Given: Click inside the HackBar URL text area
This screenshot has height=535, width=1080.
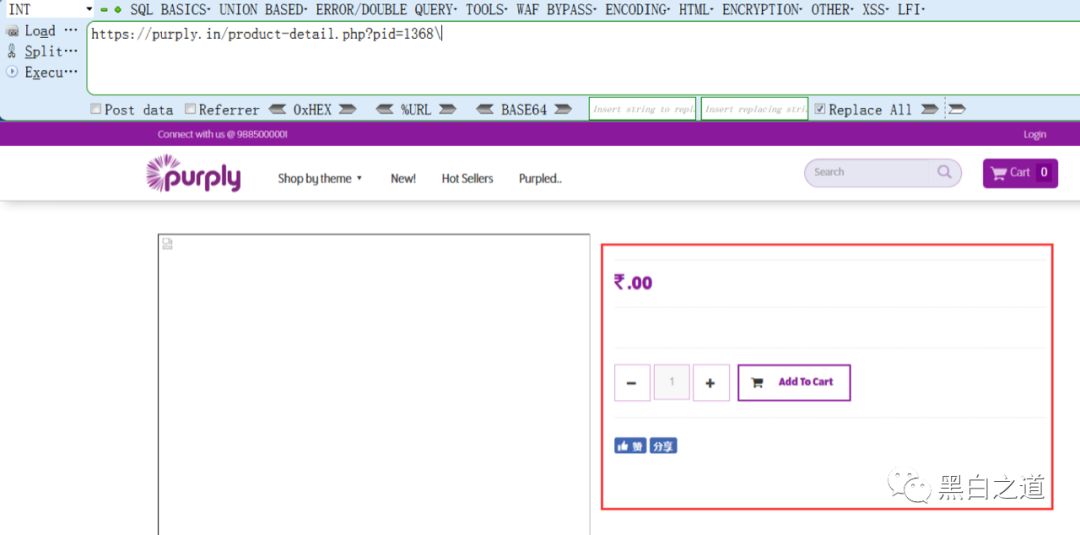Looking at the screenshot, I should coord(583,58).
